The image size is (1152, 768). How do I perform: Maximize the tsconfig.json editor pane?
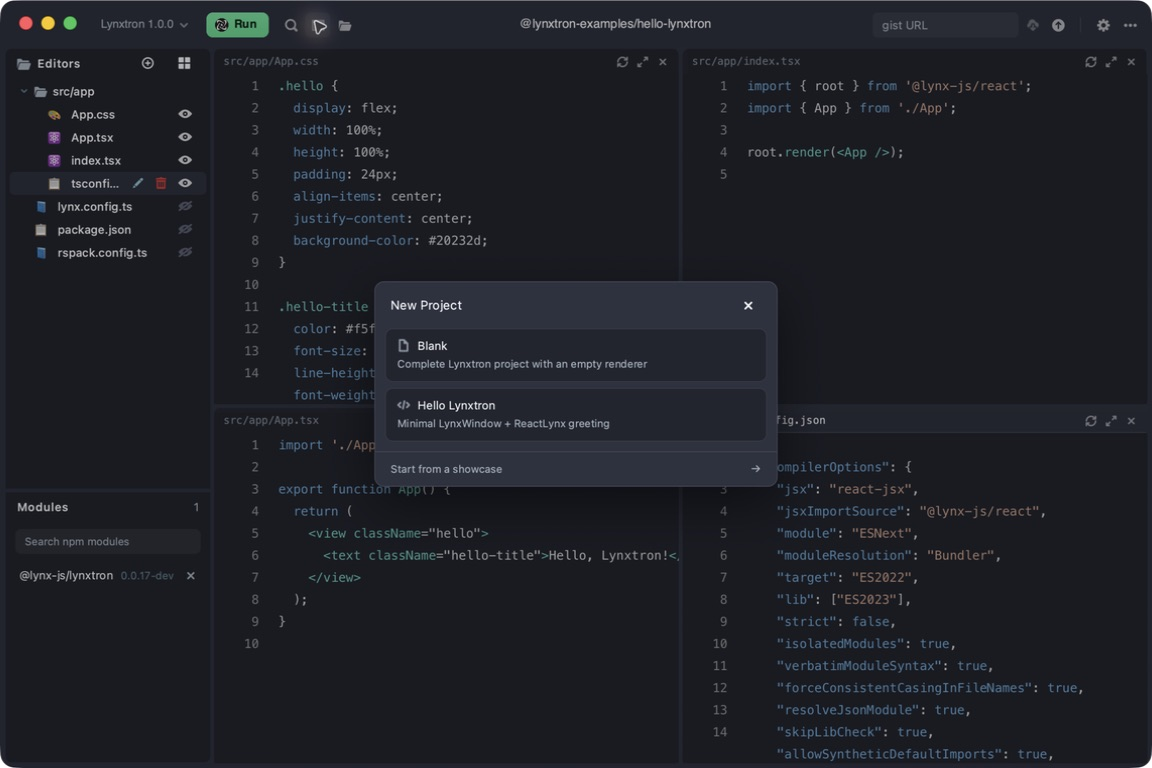point(1111,420)
